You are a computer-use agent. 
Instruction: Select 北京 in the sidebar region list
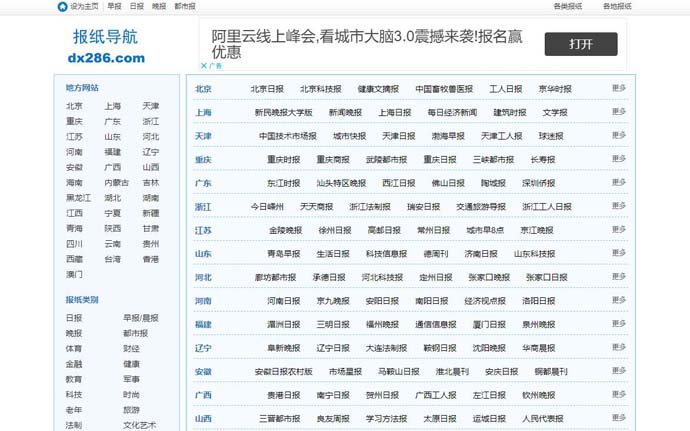coord(74,106)
